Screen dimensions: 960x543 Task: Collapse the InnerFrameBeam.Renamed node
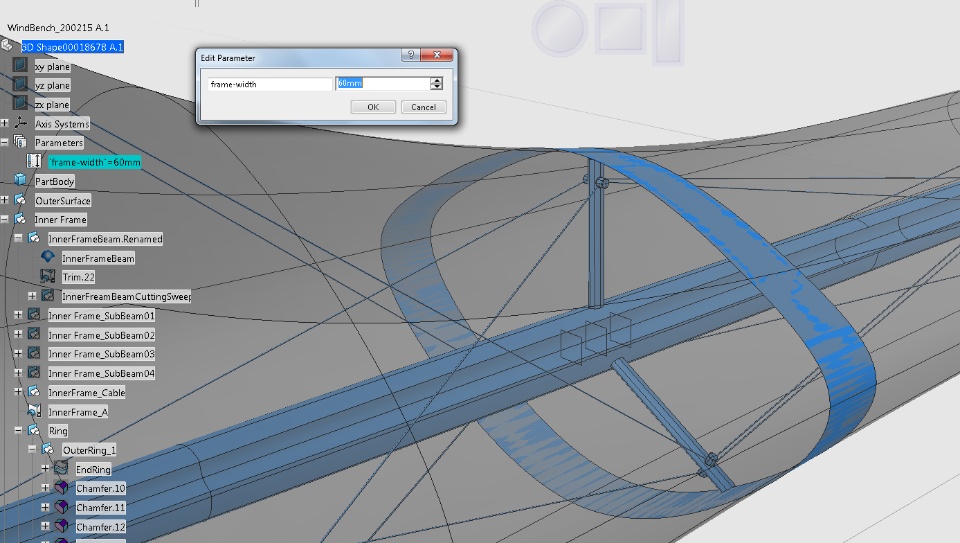tap(18, 238)
